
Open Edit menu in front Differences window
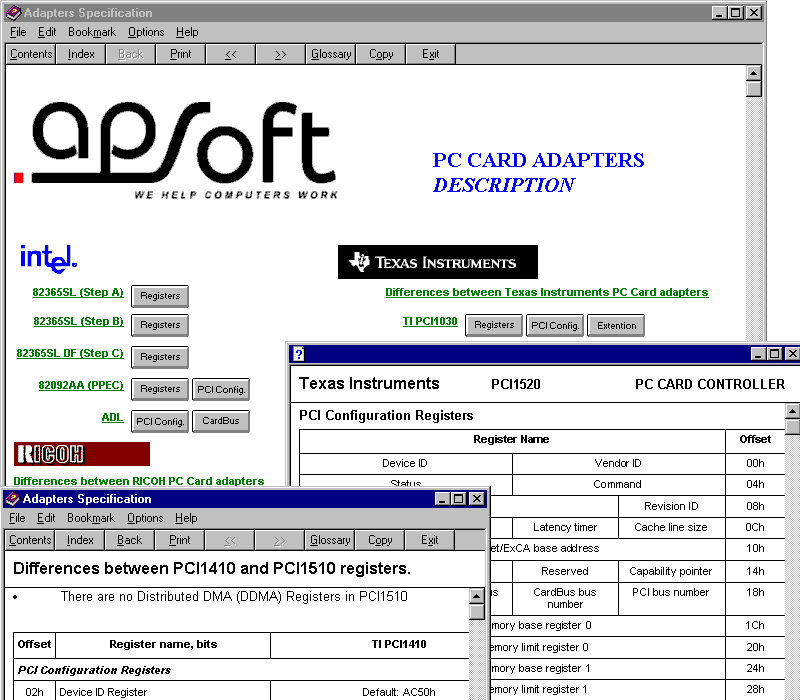pyautogui.click(x=46, y=518)
